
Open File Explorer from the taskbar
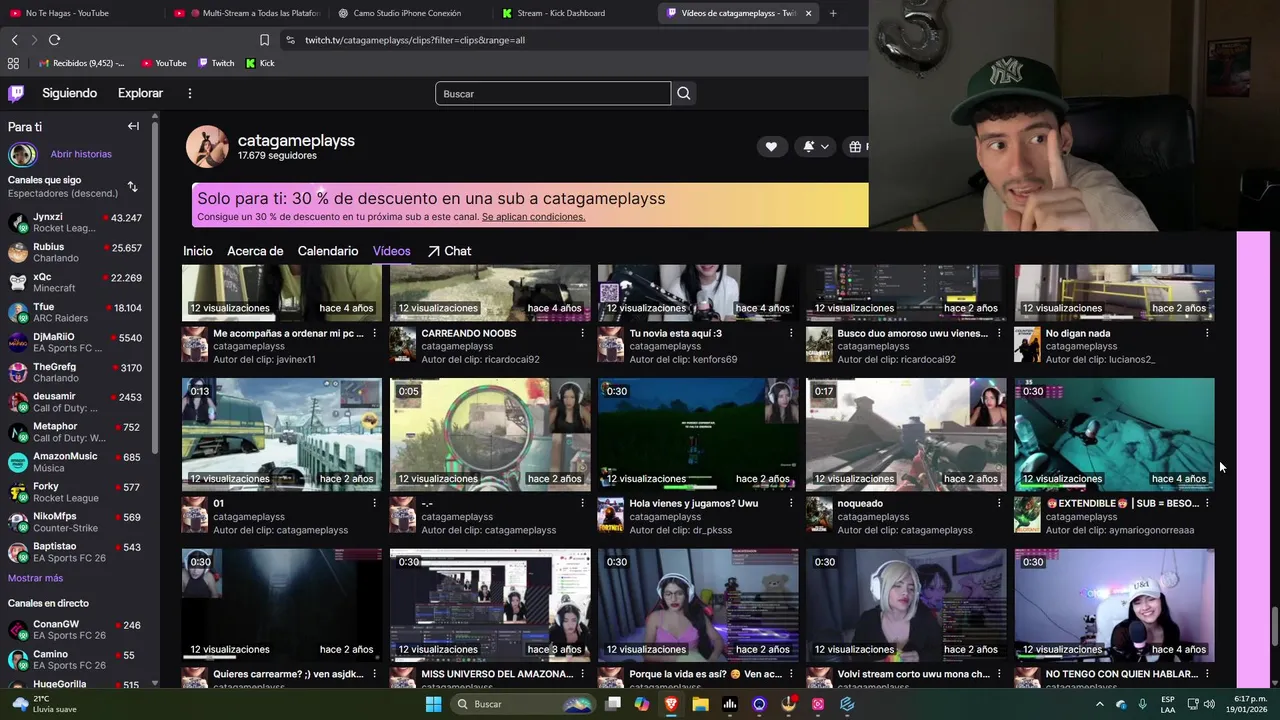[x=700, y=704]
